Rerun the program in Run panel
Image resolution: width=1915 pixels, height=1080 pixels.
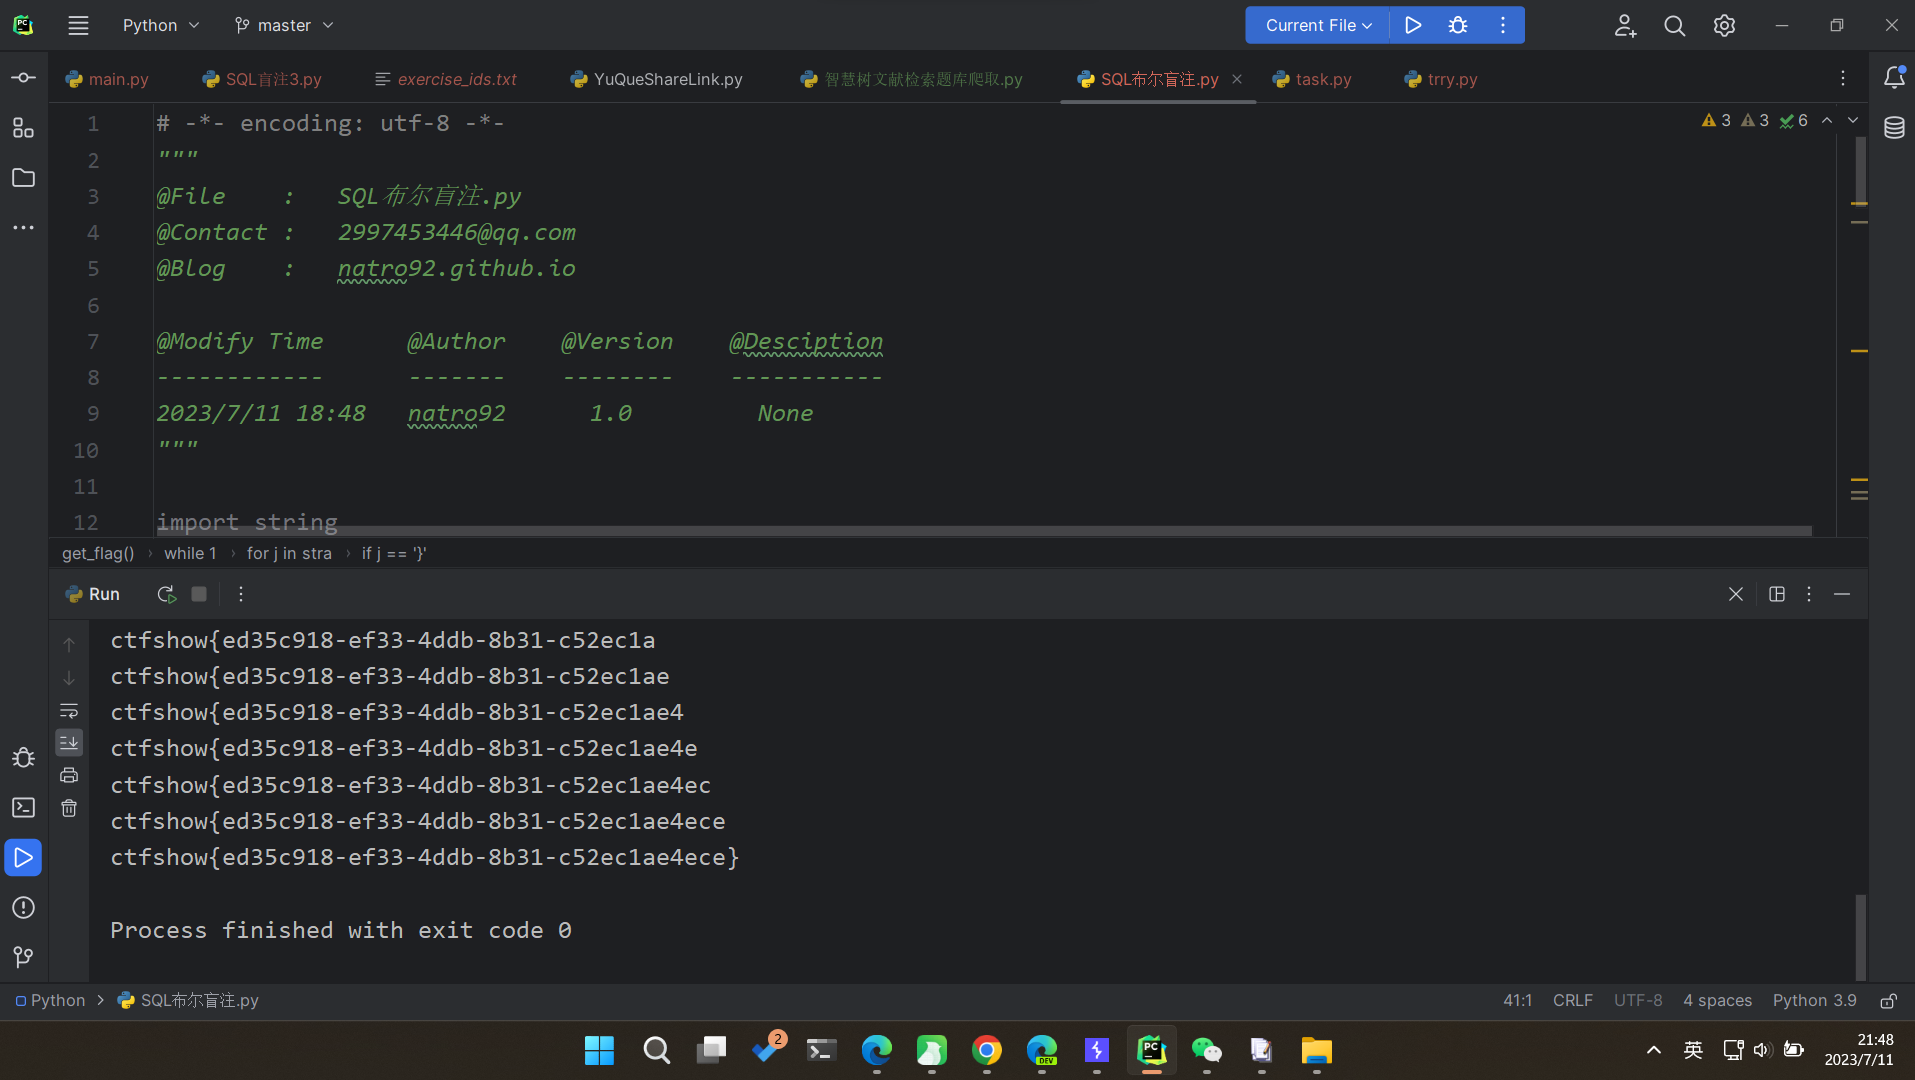click(166, 594)
